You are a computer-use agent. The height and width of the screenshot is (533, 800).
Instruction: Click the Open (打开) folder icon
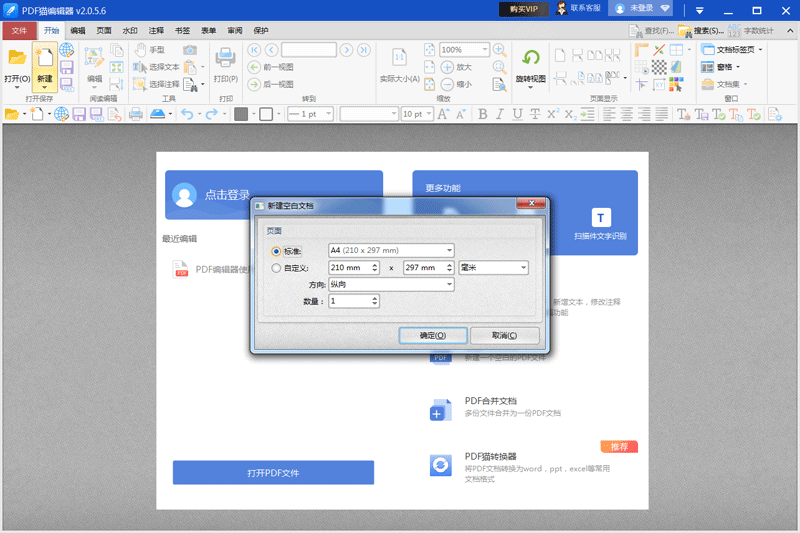pos(17,58)
